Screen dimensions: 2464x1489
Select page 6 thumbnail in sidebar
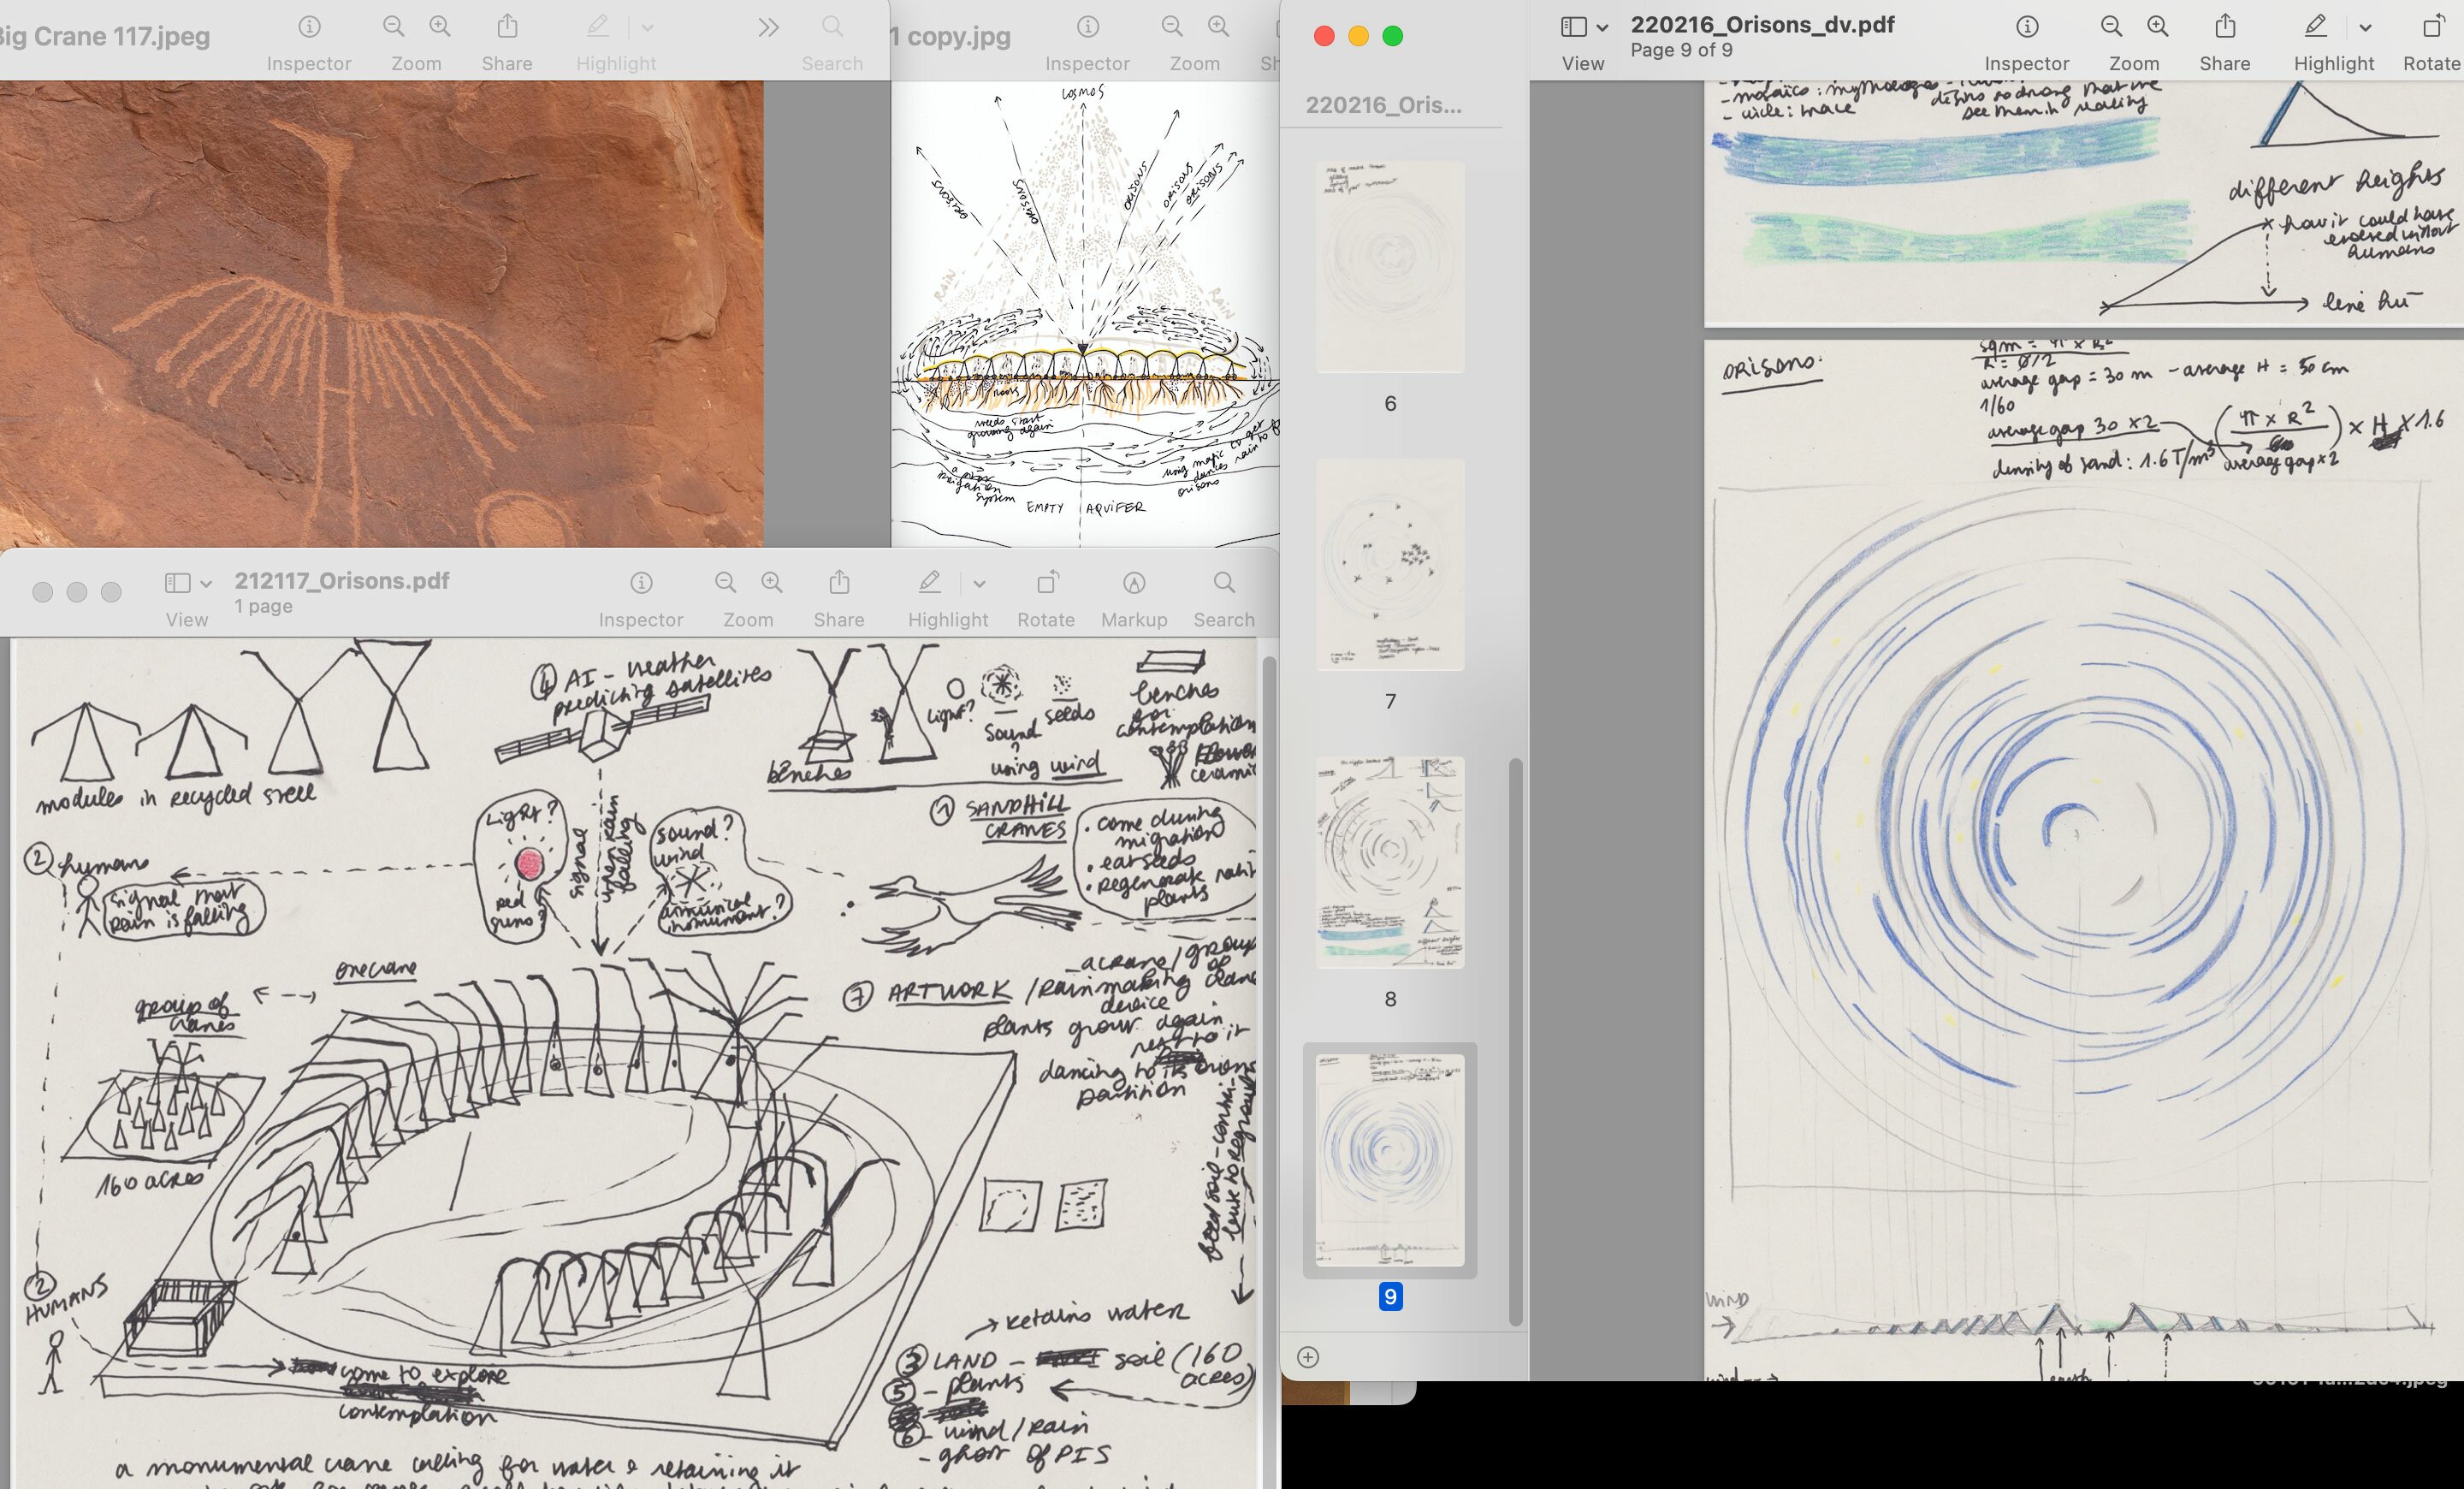point(1389,267)
